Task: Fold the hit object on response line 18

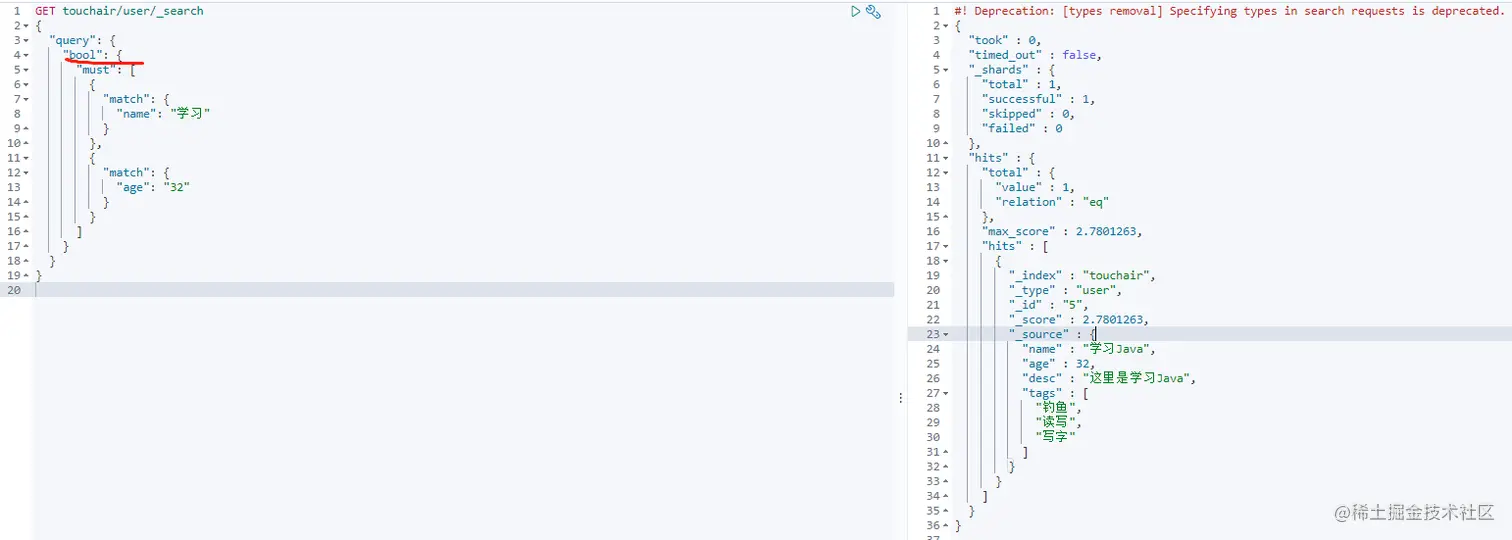Action: (945, 260)
